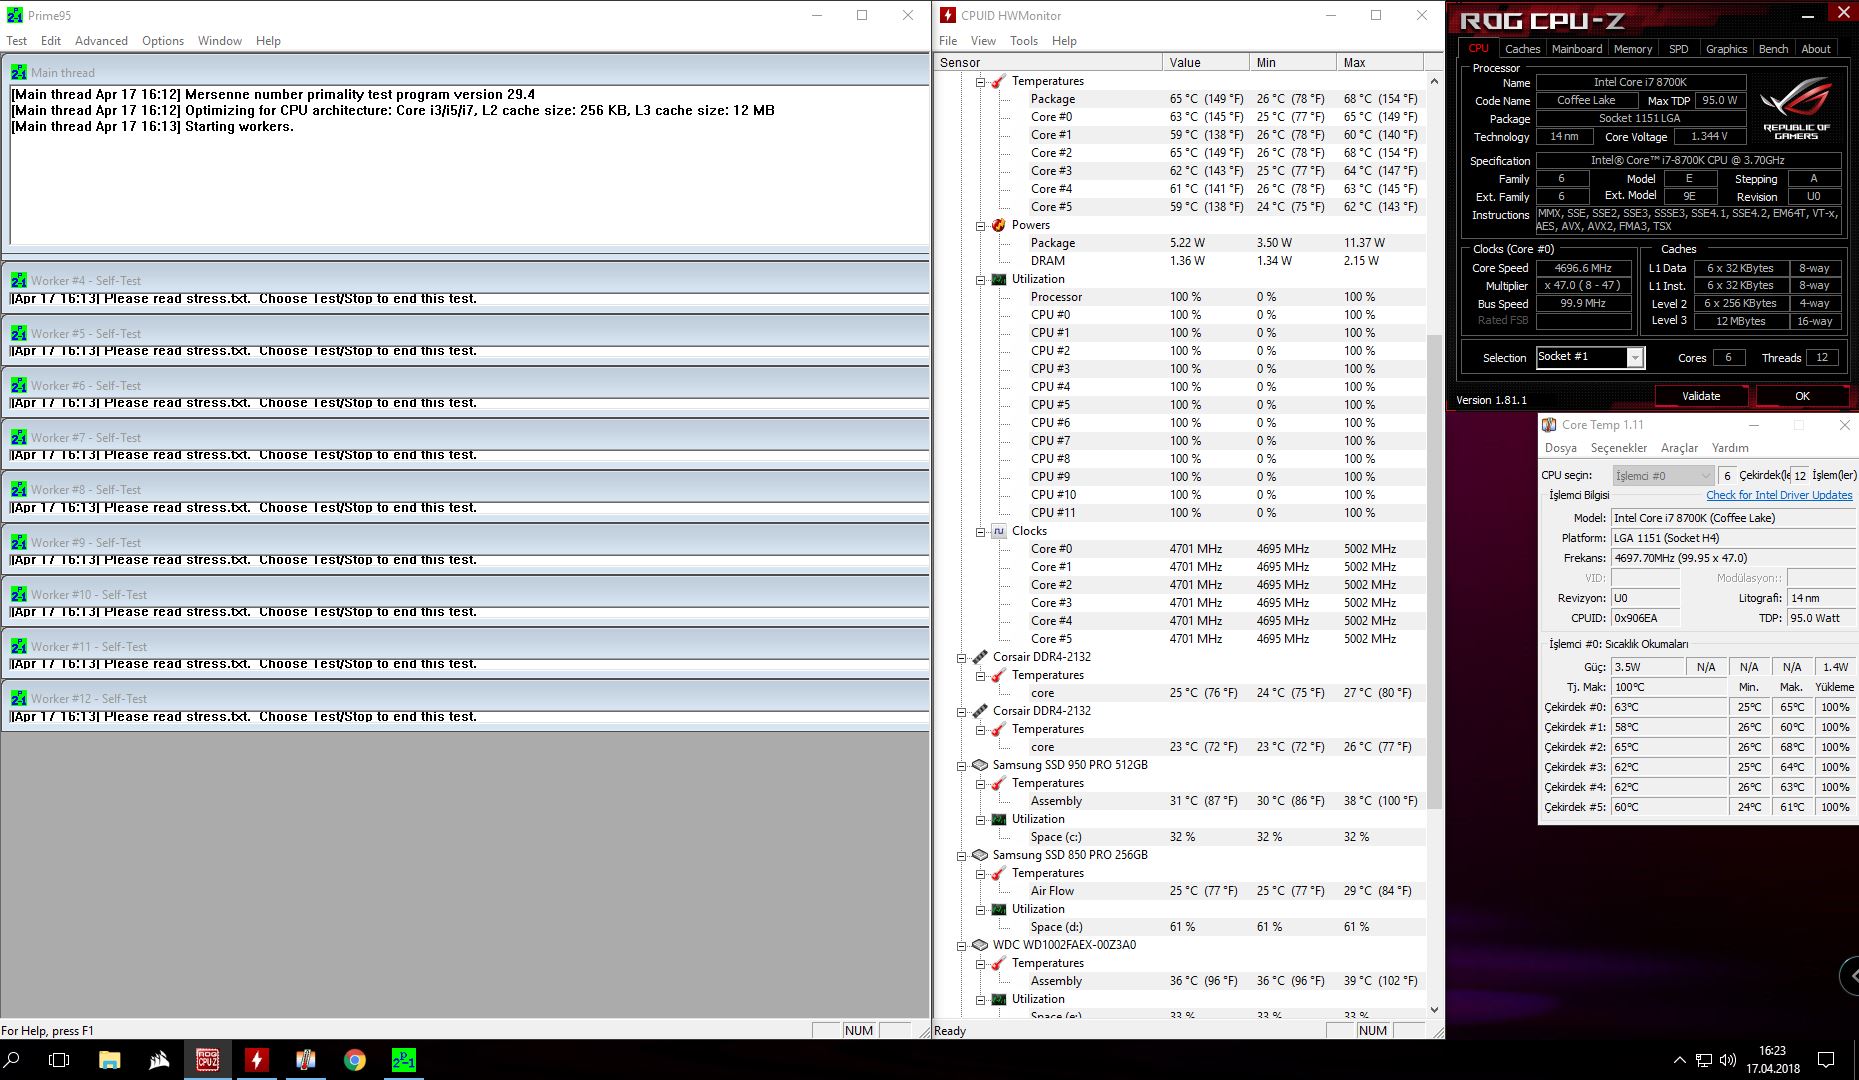Viewport: 1859px width, 1080px height.
Task: Collapse the Powers node in HWMonitor
Action: pyautogui.click(x=981, y=225)
